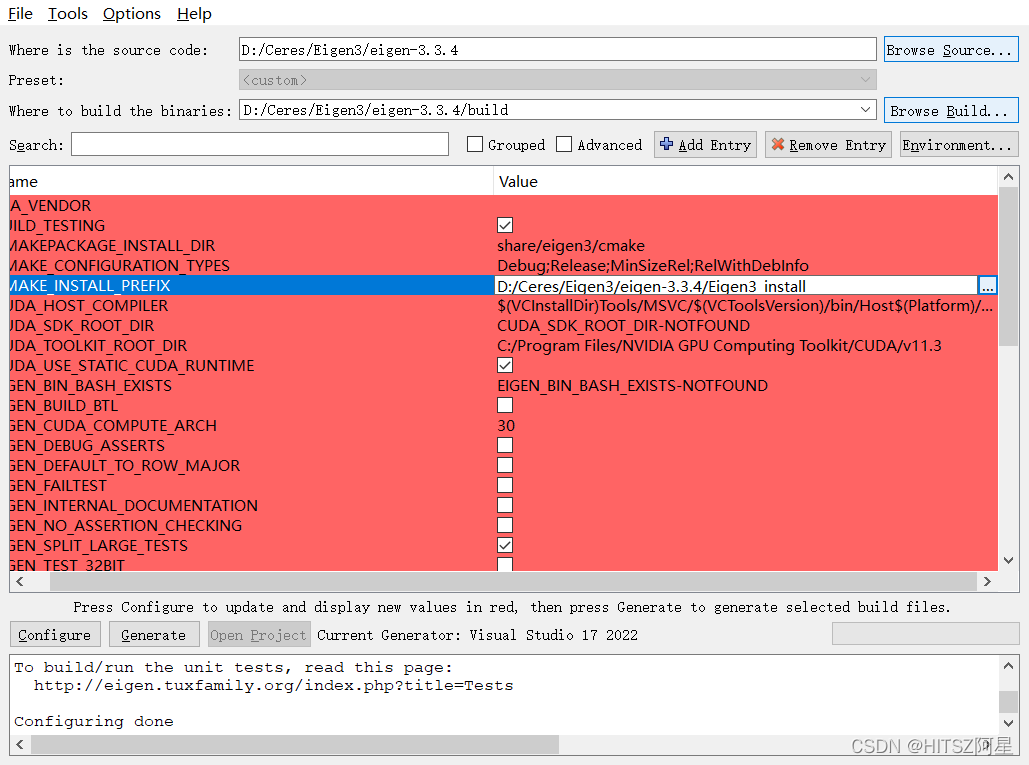1029x765 pixels.
Task: Click into the Search field
Action: point(260,144)
